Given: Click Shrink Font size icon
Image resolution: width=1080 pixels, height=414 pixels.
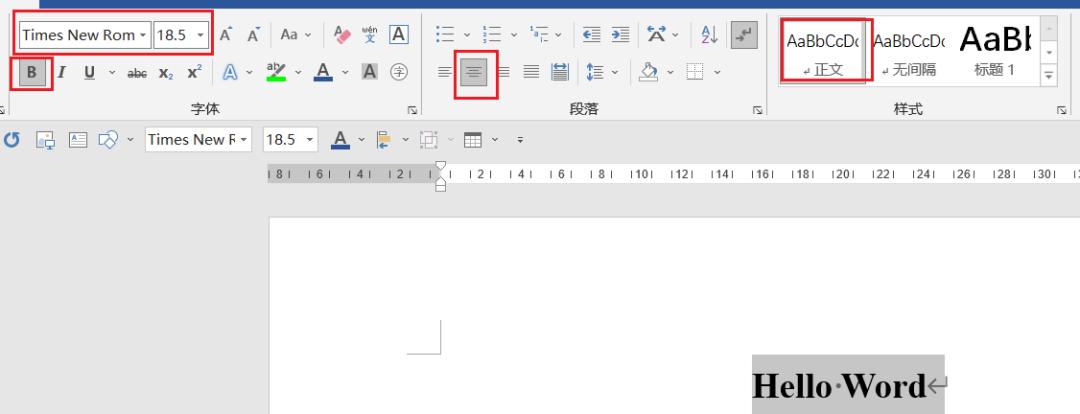Looking at the screenshot, I should (254, 34).
